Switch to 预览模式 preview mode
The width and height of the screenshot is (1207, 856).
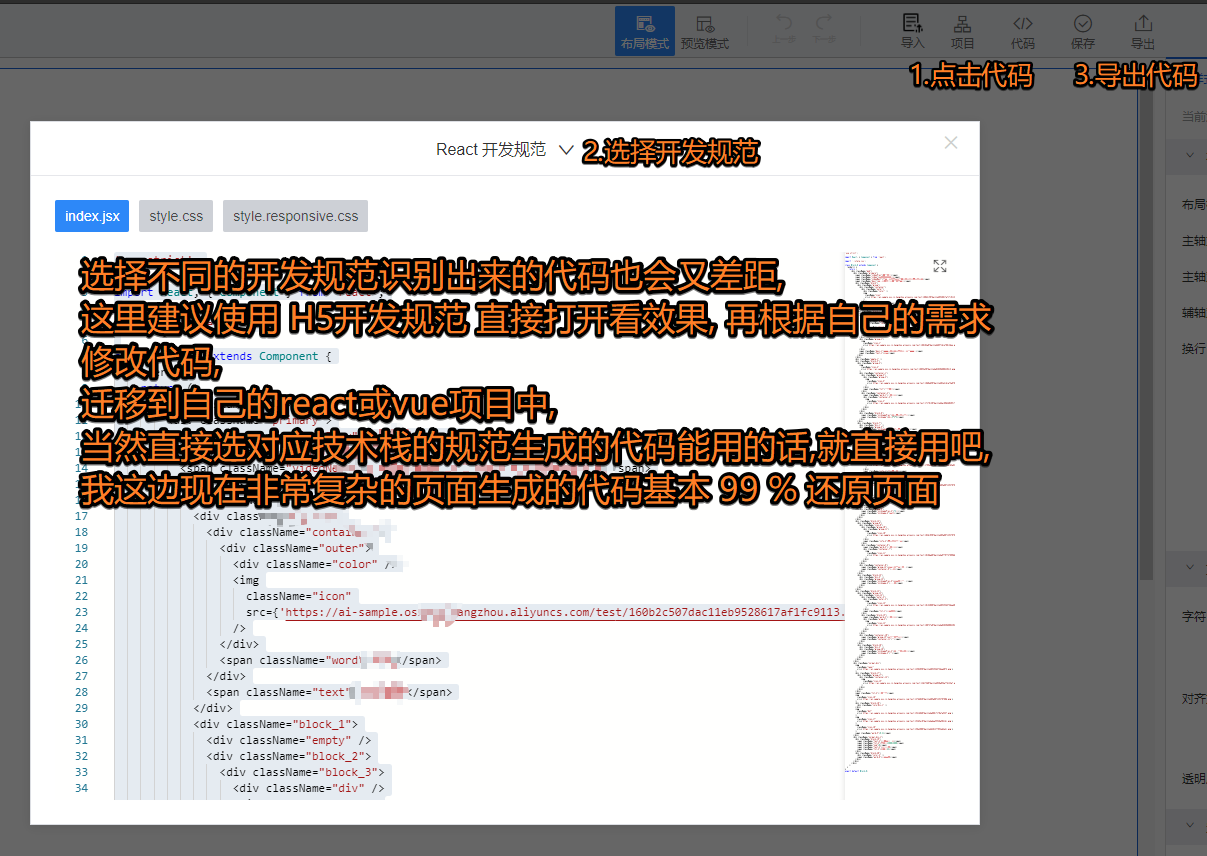point(705,31)
